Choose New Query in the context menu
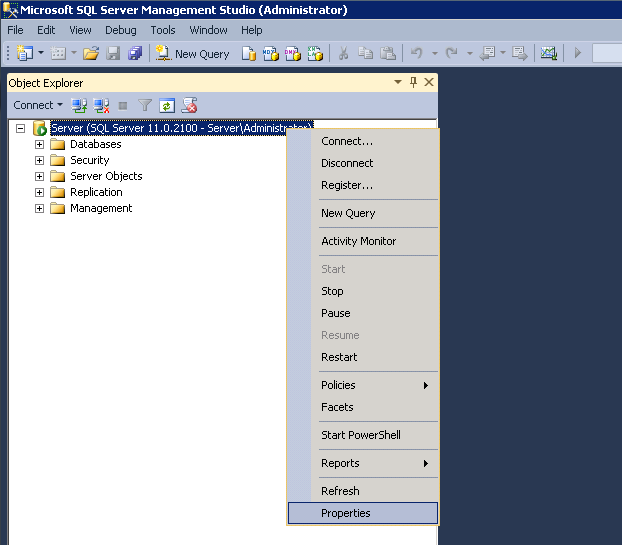Screen dimensions: 622x545 pyautogui.click(x=363, y=213)
